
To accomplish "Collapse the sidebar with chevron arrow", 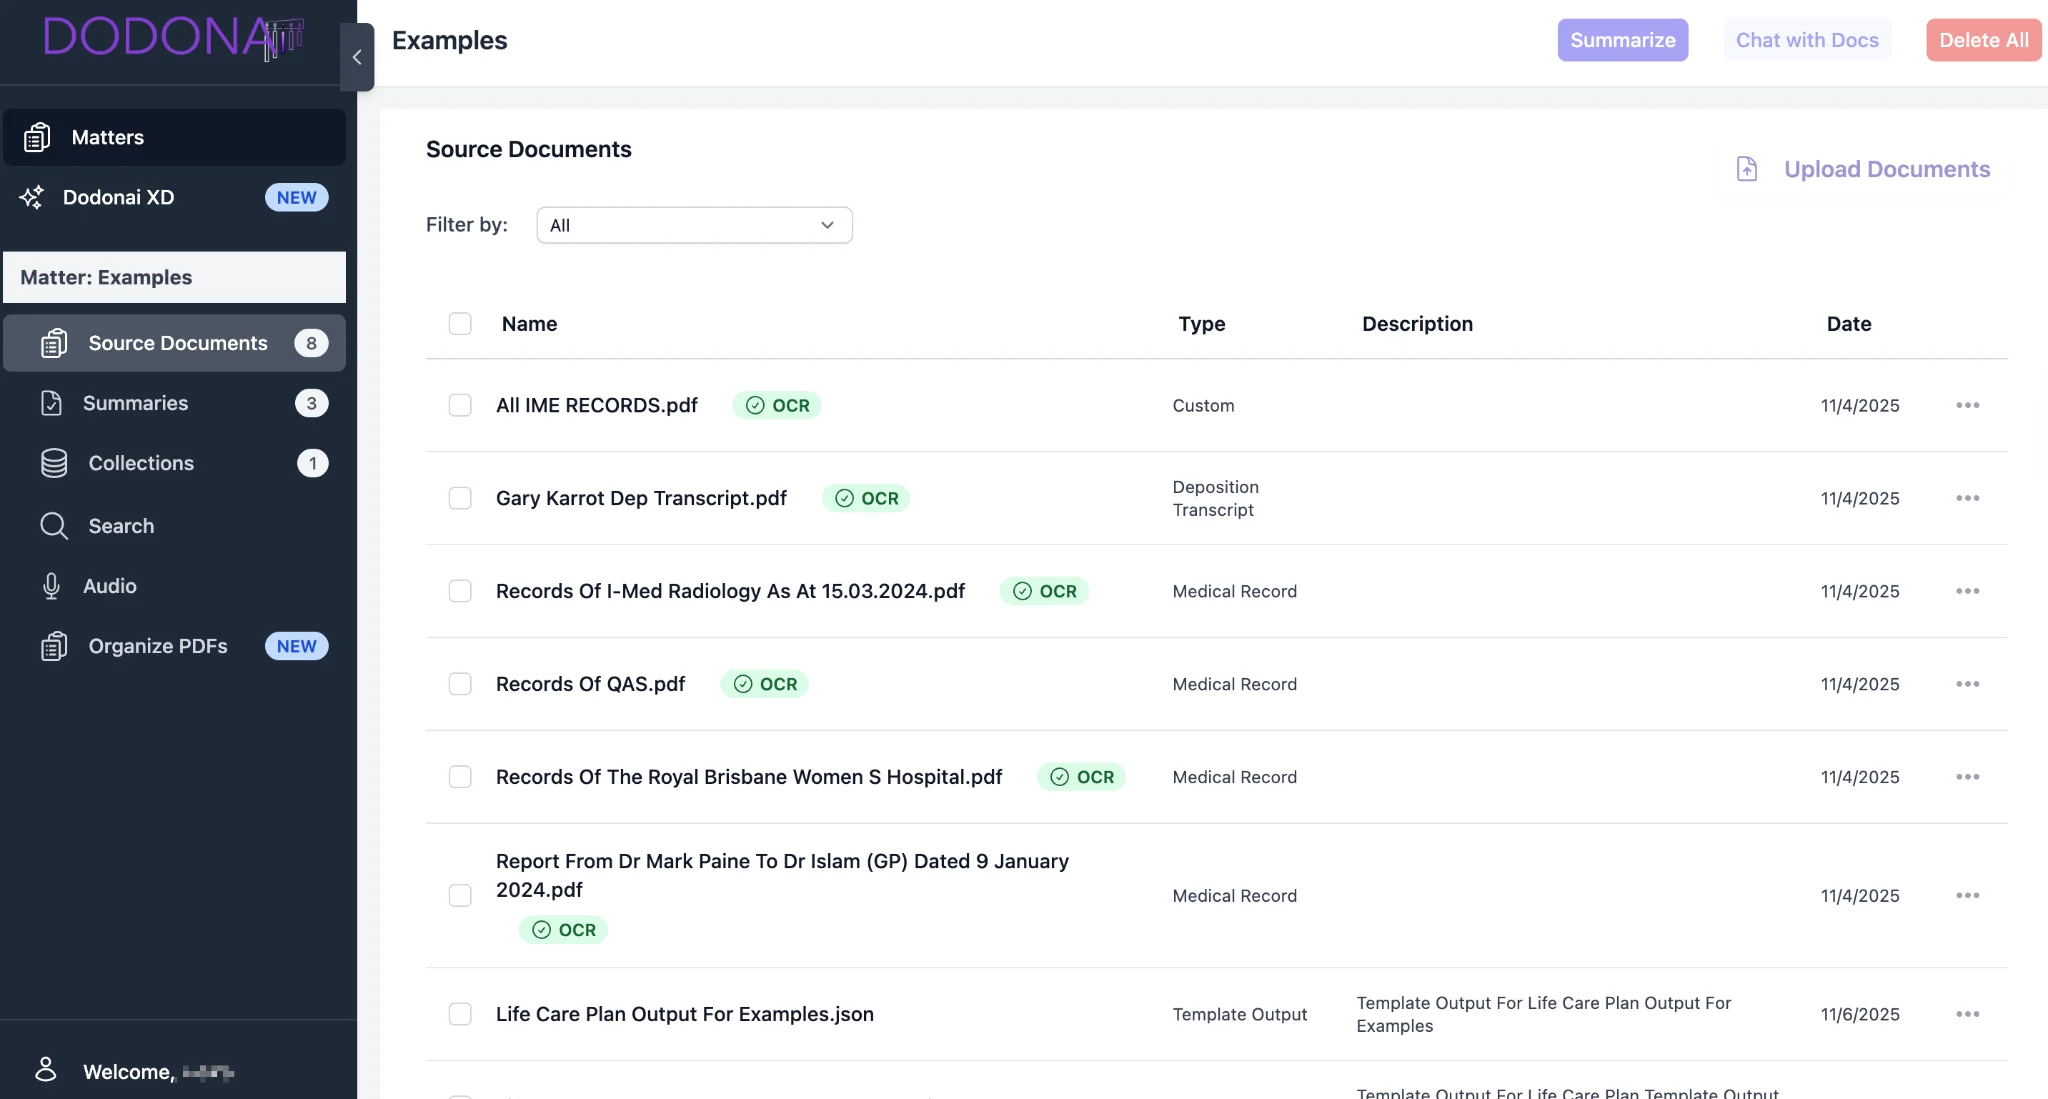I will [x=357, y=57].
